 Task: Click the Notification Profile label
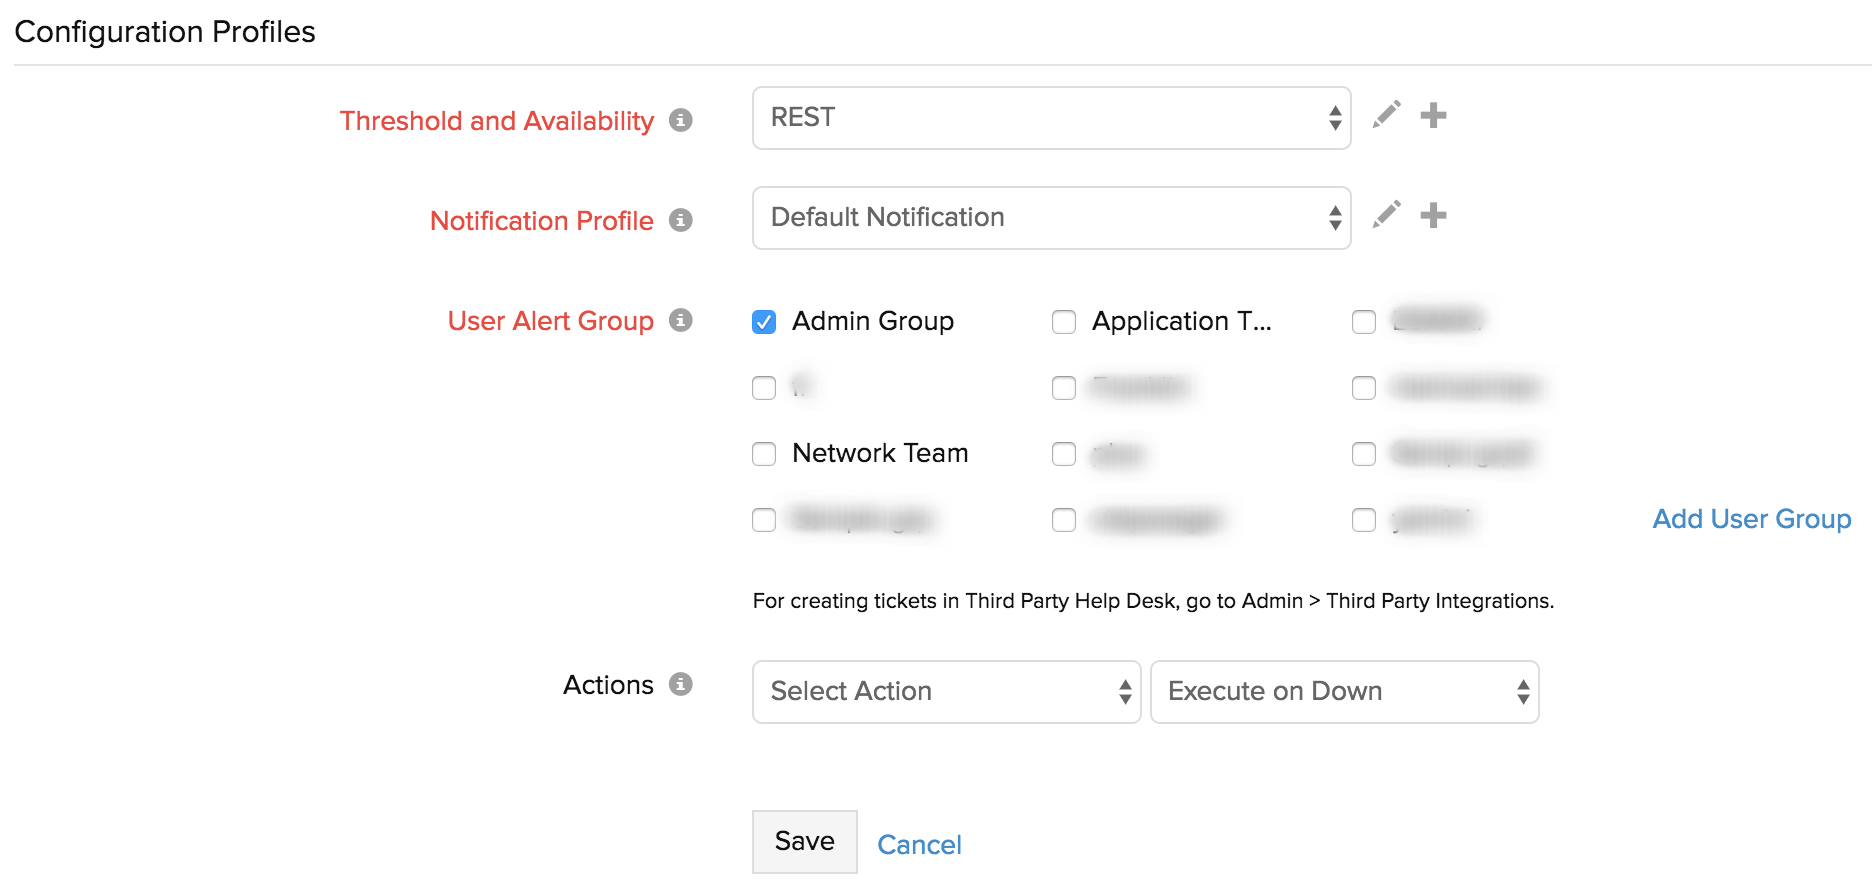tap(541, 221)
